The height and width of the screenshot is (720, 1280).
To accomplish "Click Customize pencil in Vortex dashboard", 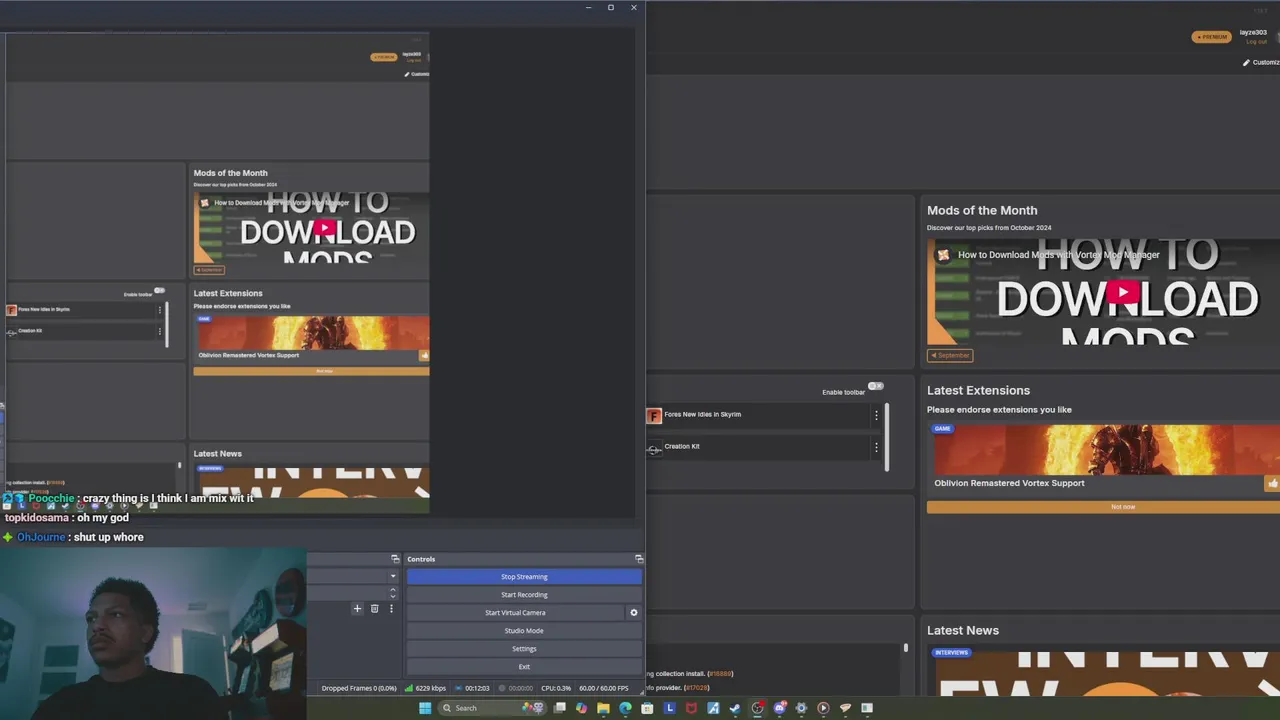I will coord(1260,62).
